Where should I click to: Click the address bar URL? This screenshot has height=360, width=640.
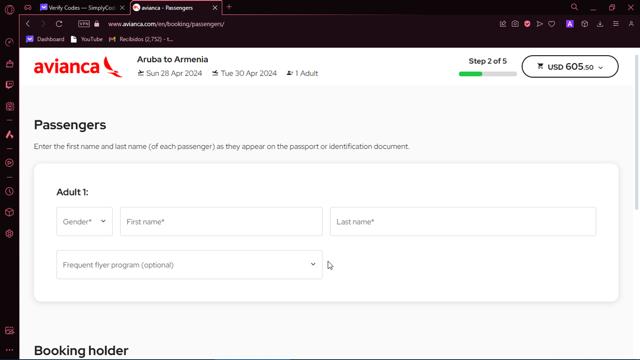click(166, 24)
